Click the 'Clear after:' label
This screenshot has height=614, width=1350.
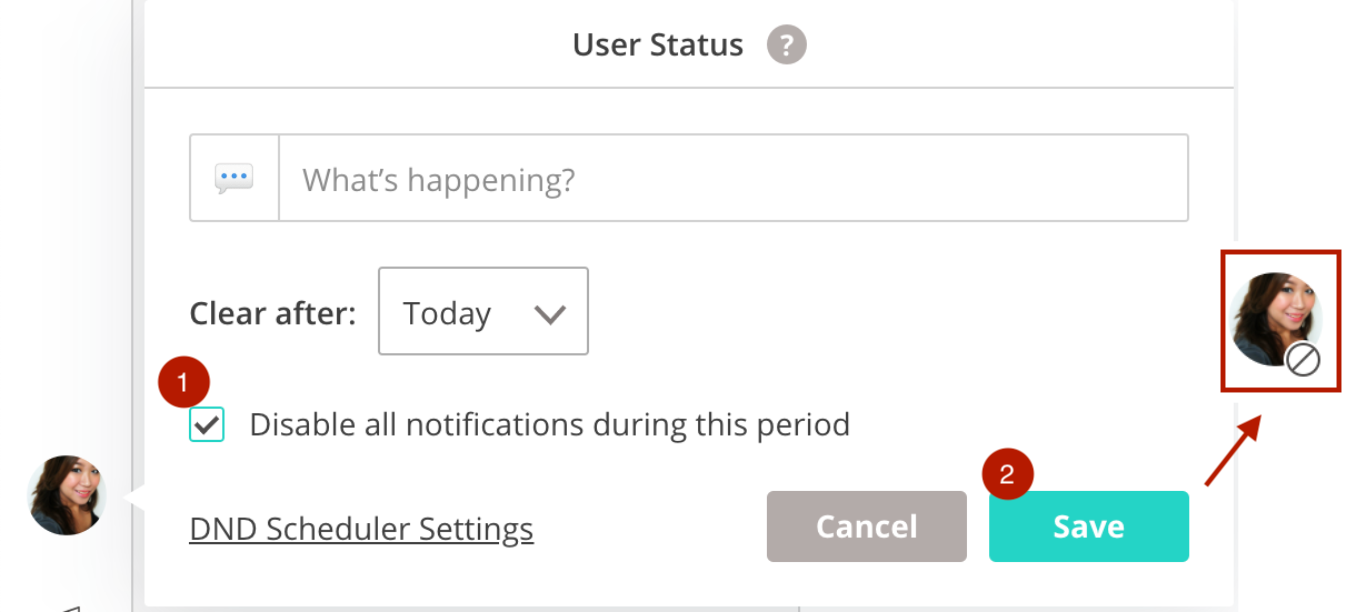tap(272, 314)
